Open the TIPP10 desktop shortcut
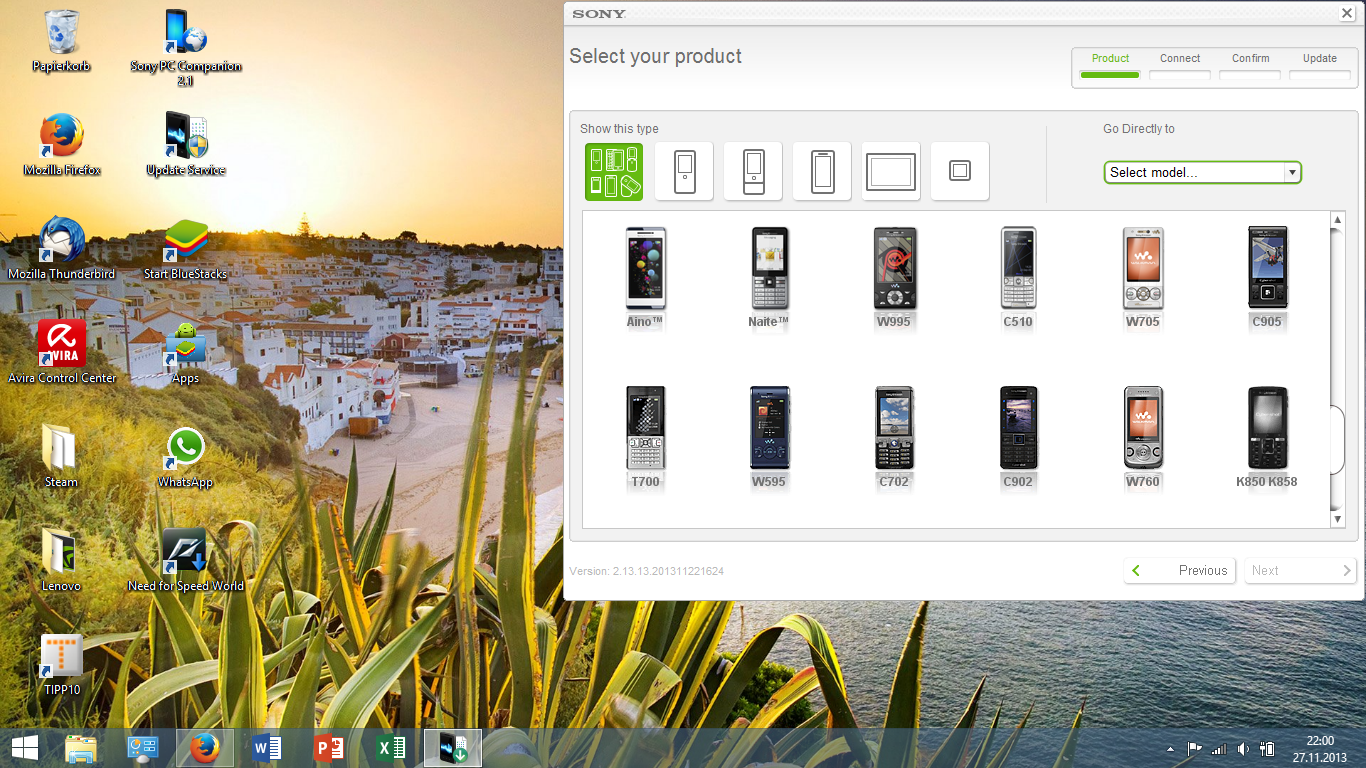 point(62,664)
